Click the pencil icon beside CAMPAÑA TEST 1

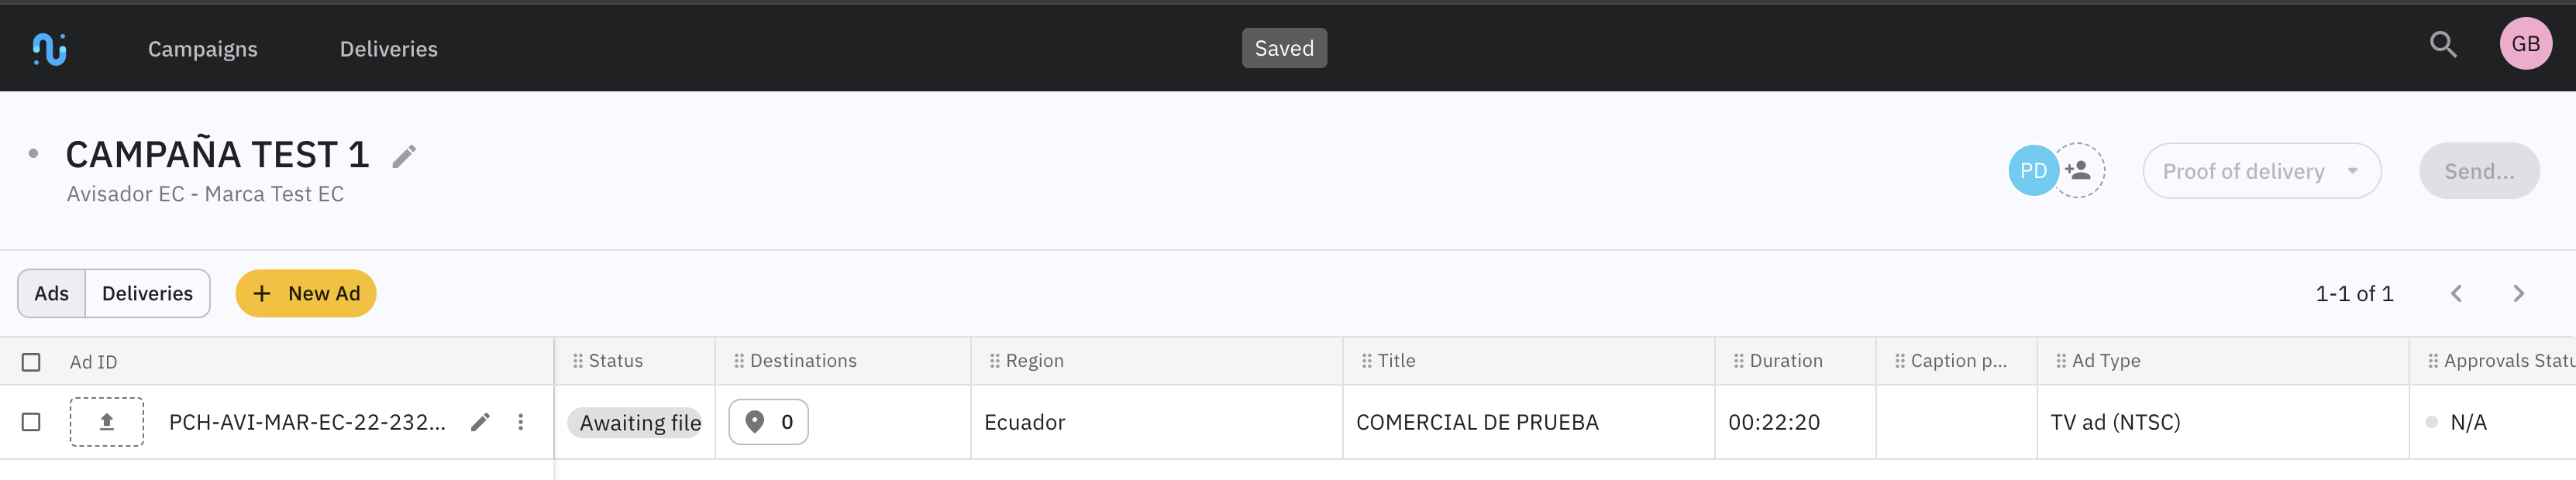pos(404,156)
